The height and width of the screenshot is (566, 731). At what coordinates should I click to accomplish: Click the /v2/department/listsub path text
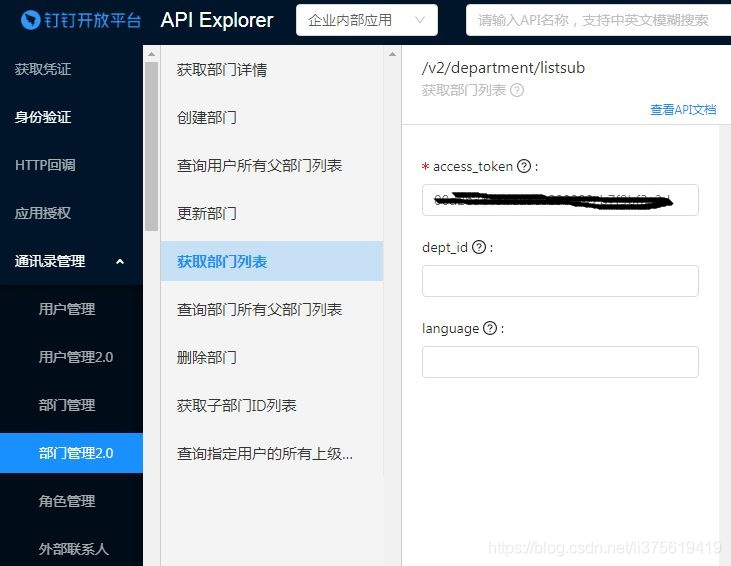point(503,68)
